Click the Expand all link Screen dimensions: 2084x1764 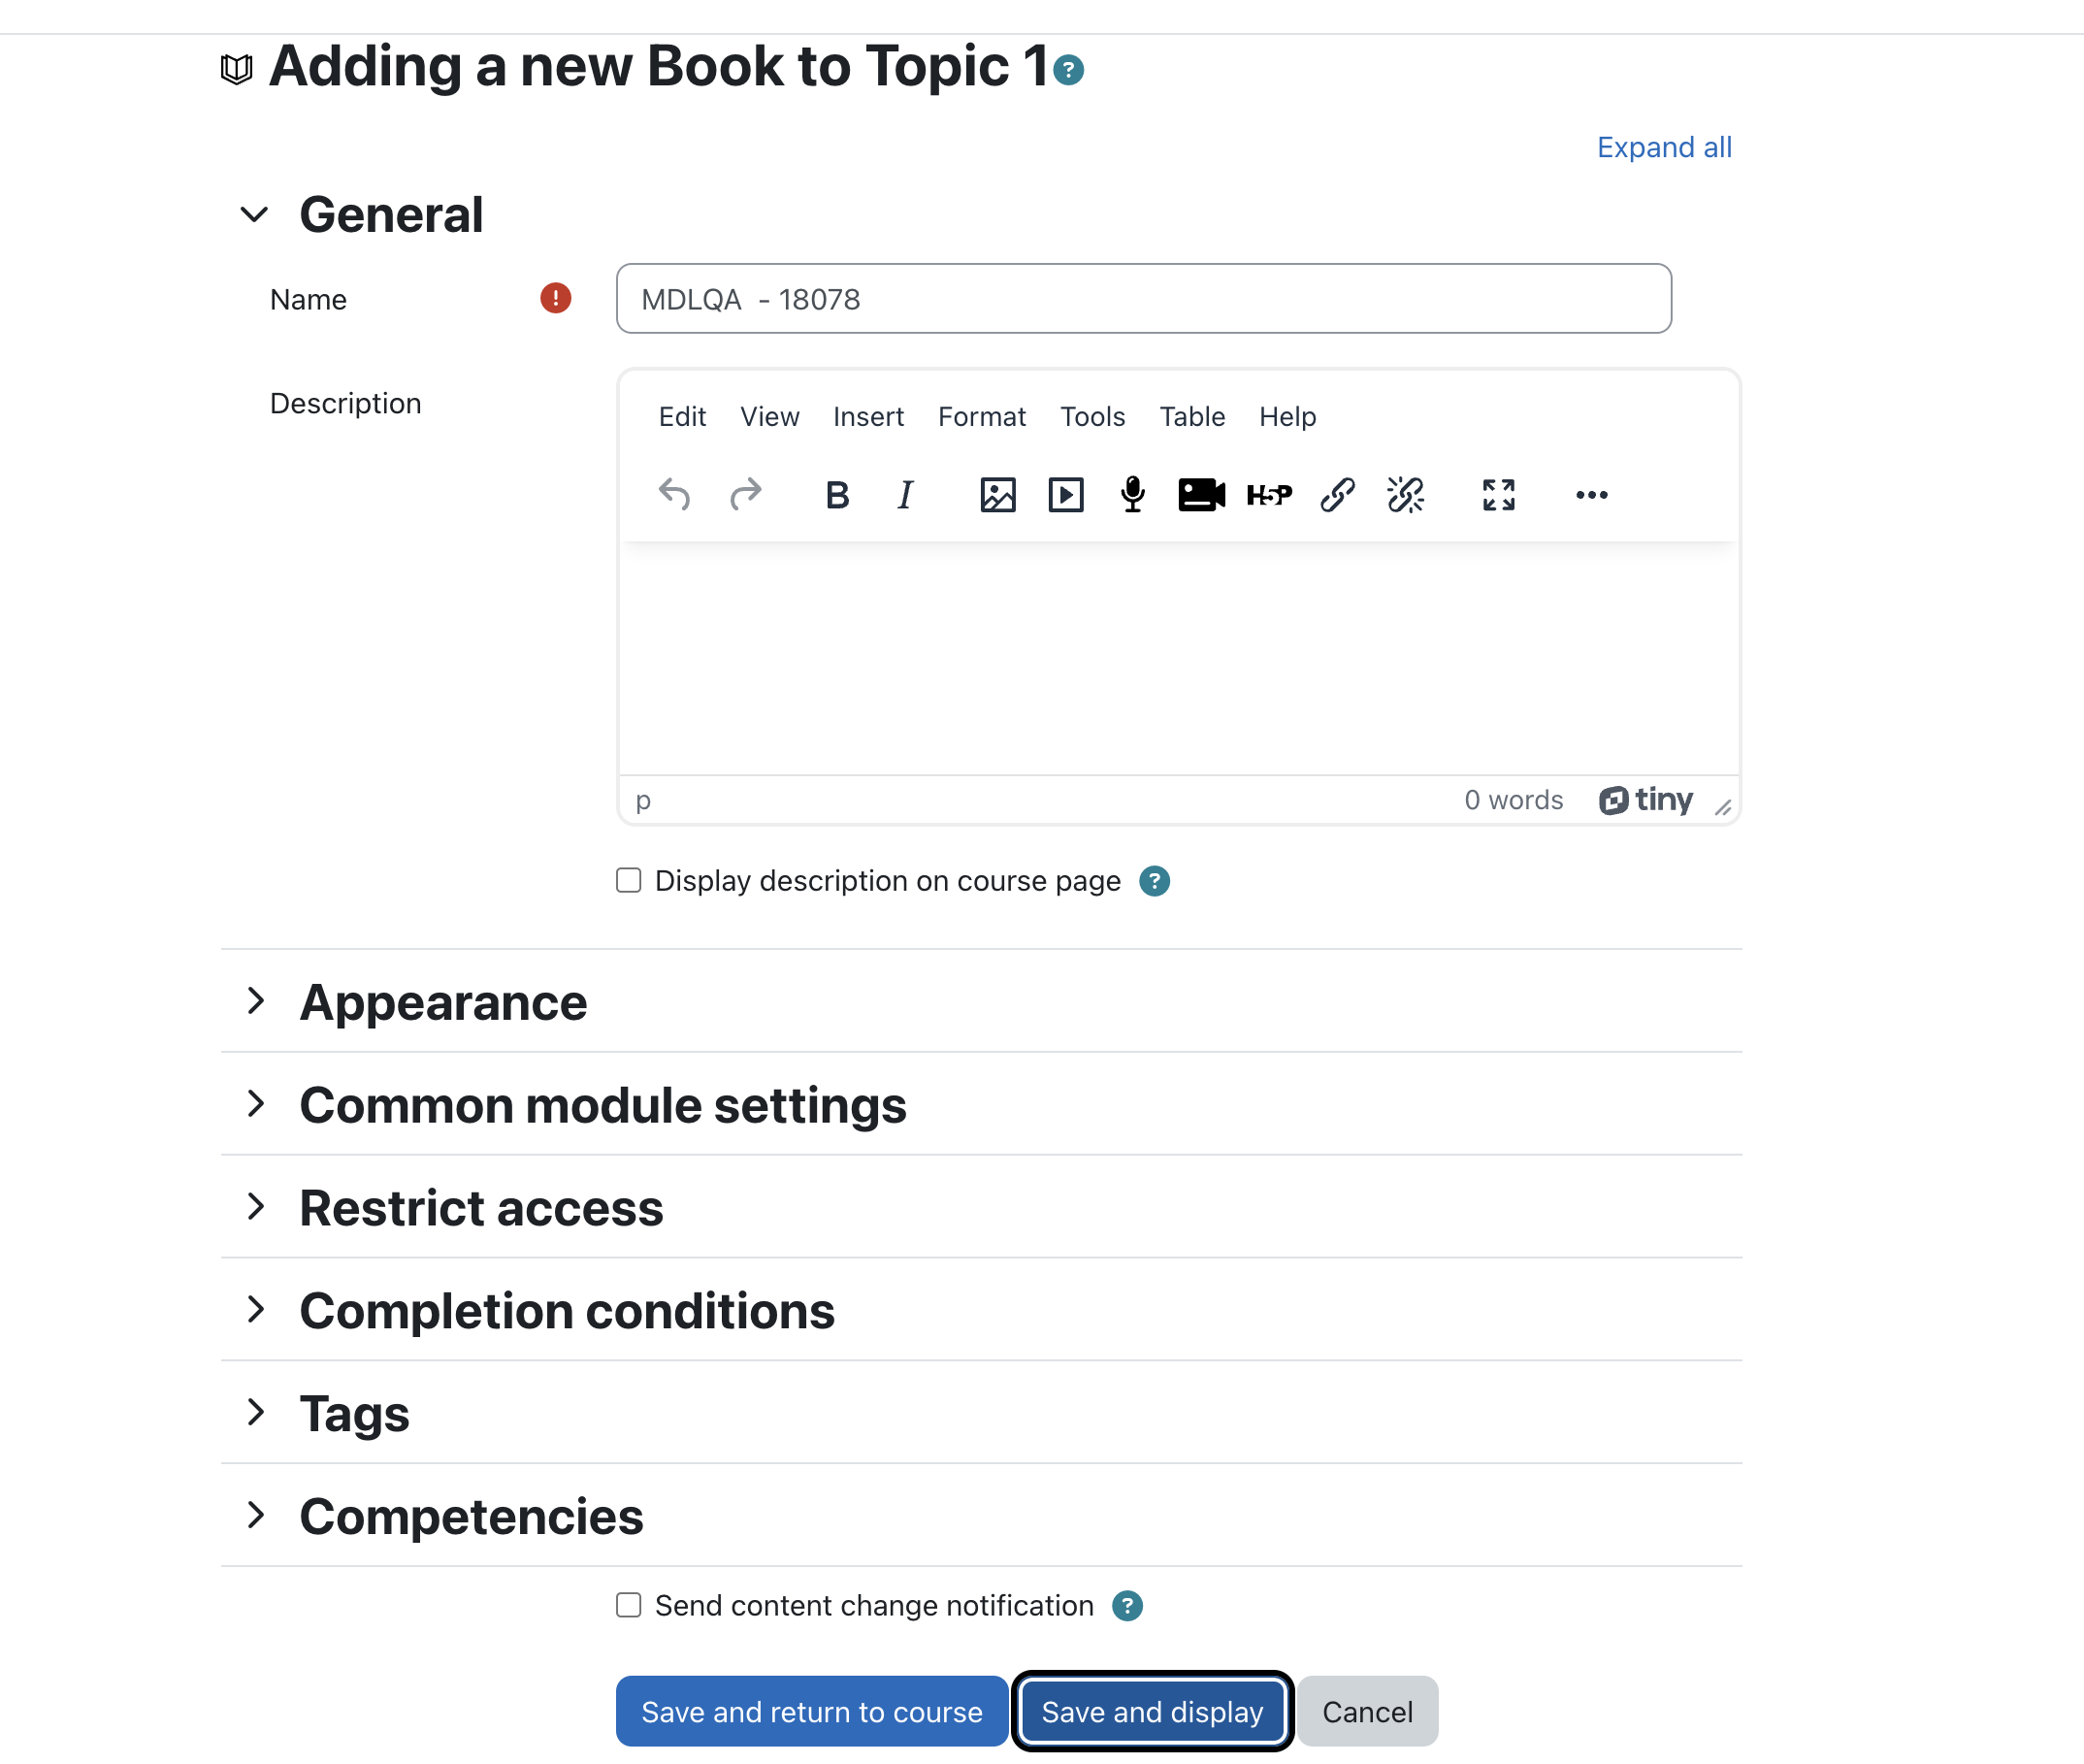(x=1664, y=147)
